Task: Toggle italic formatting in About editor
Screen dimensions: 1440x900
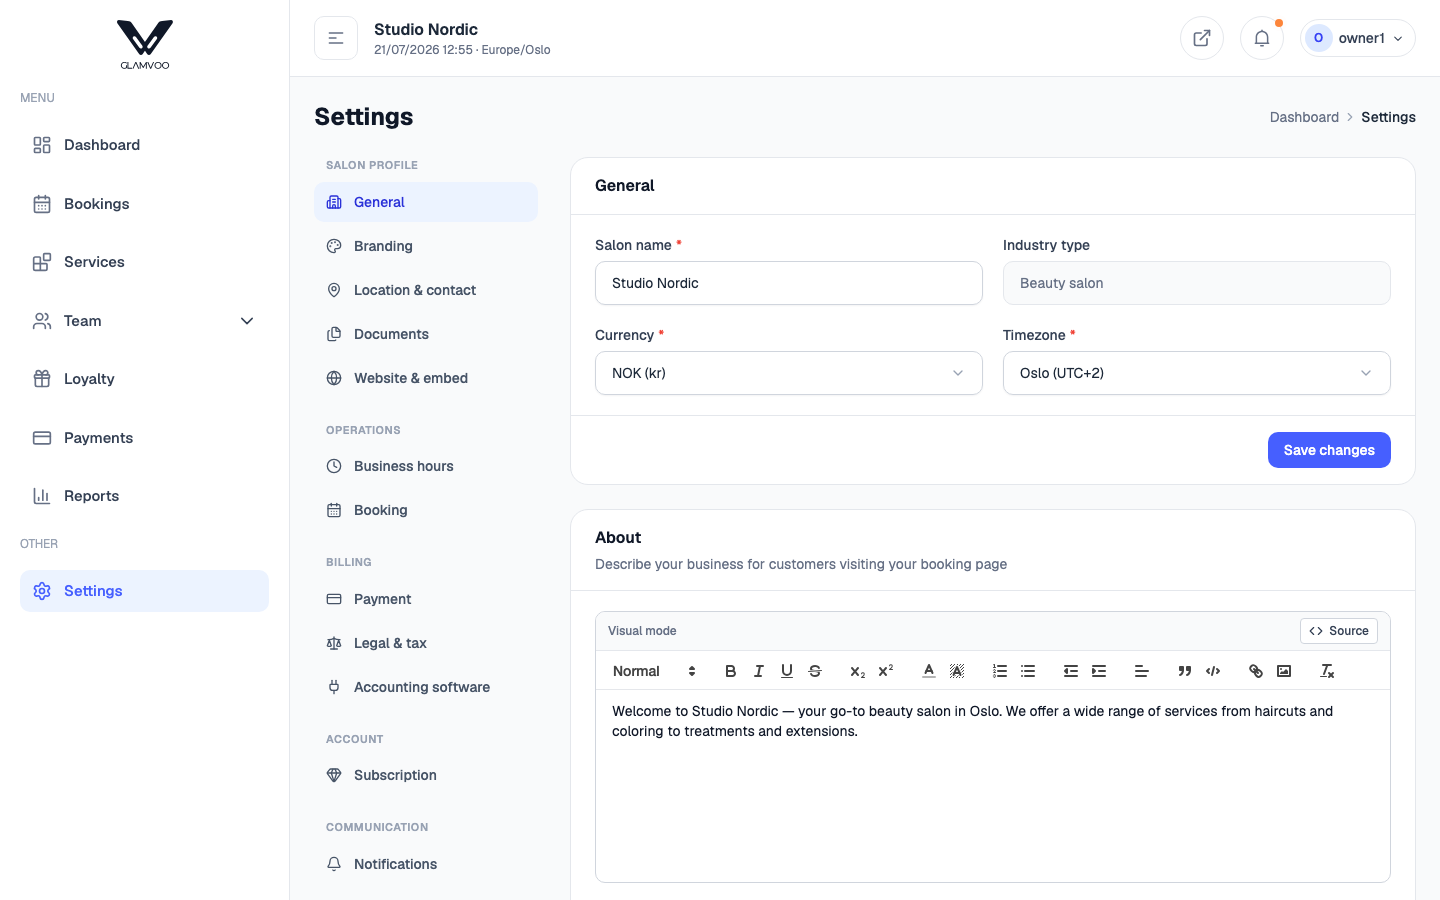Action: coord(759,671)
